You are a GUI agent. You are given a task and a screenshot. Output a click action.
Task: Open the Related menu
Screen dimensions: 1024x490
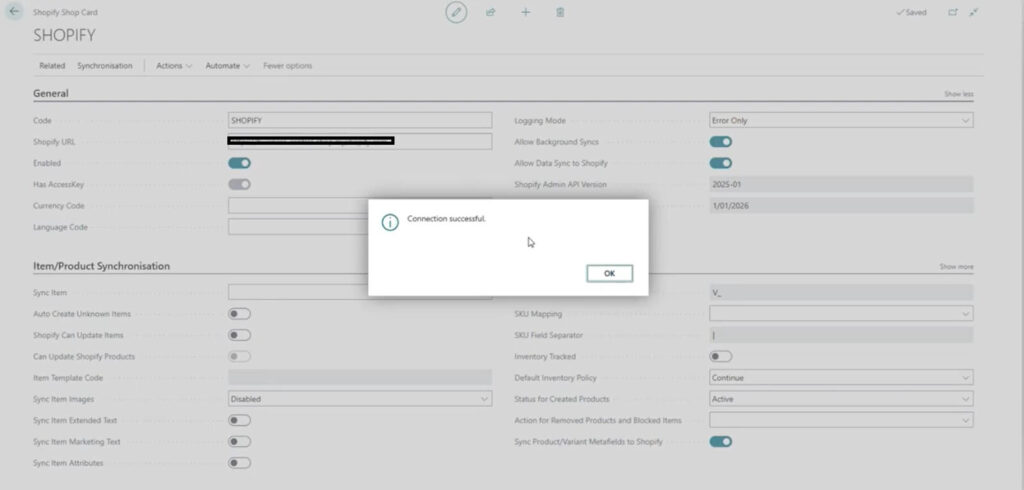[x=52, y=66]
